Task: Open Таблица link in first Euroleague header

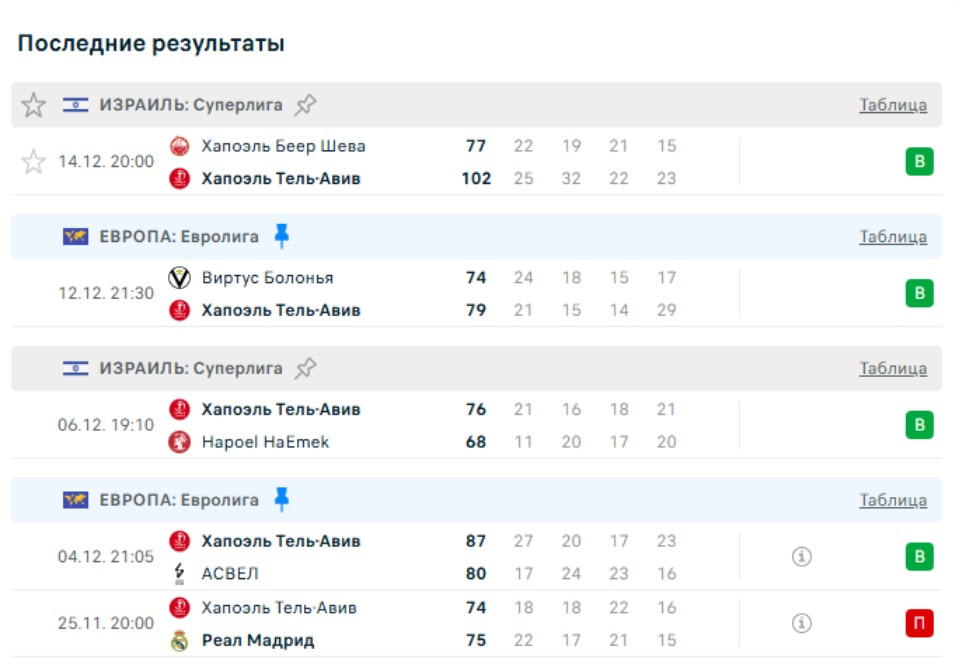Action: coord(892,237)
